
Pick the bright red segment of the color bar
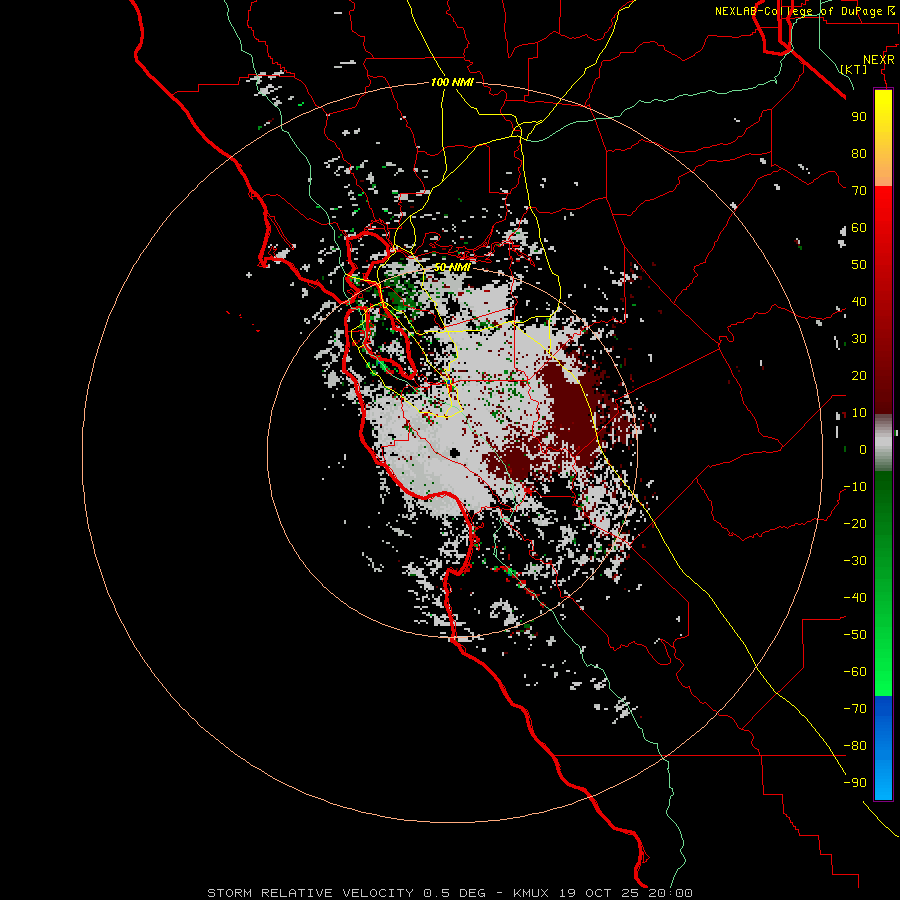[x=883, y=210]
